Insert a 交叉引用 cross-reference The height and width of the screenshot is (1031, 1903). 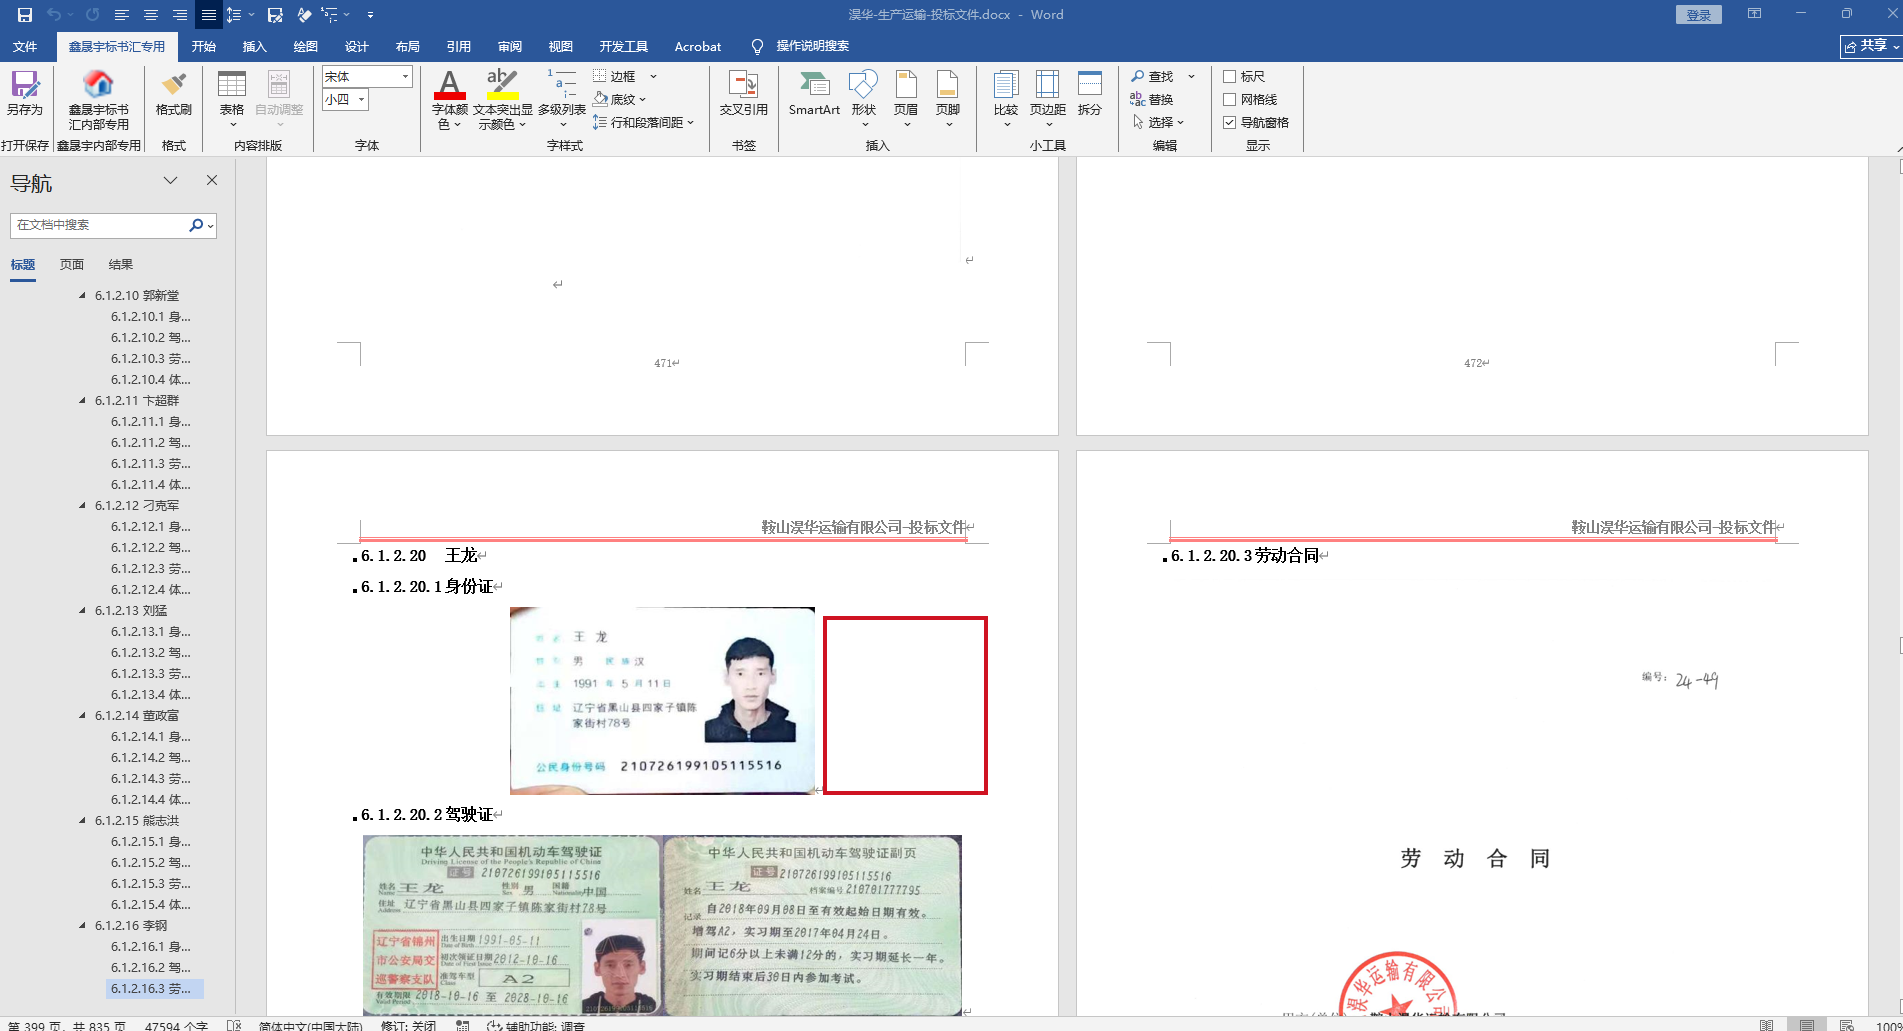(x=744, y=93)
